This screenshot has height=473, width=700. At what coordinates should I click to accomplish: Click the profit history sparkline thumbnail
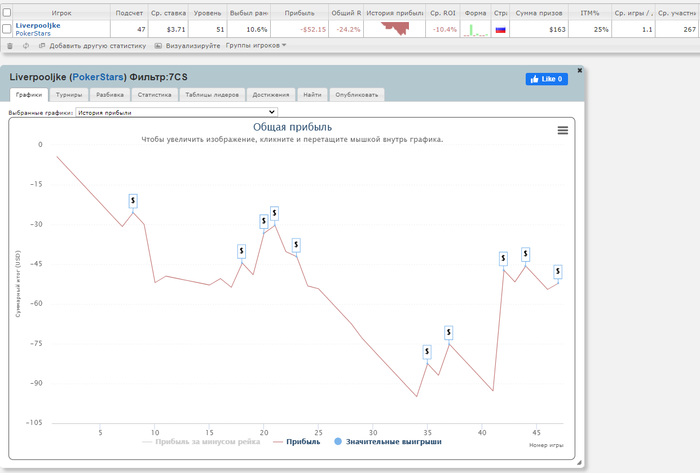(395, 29)
